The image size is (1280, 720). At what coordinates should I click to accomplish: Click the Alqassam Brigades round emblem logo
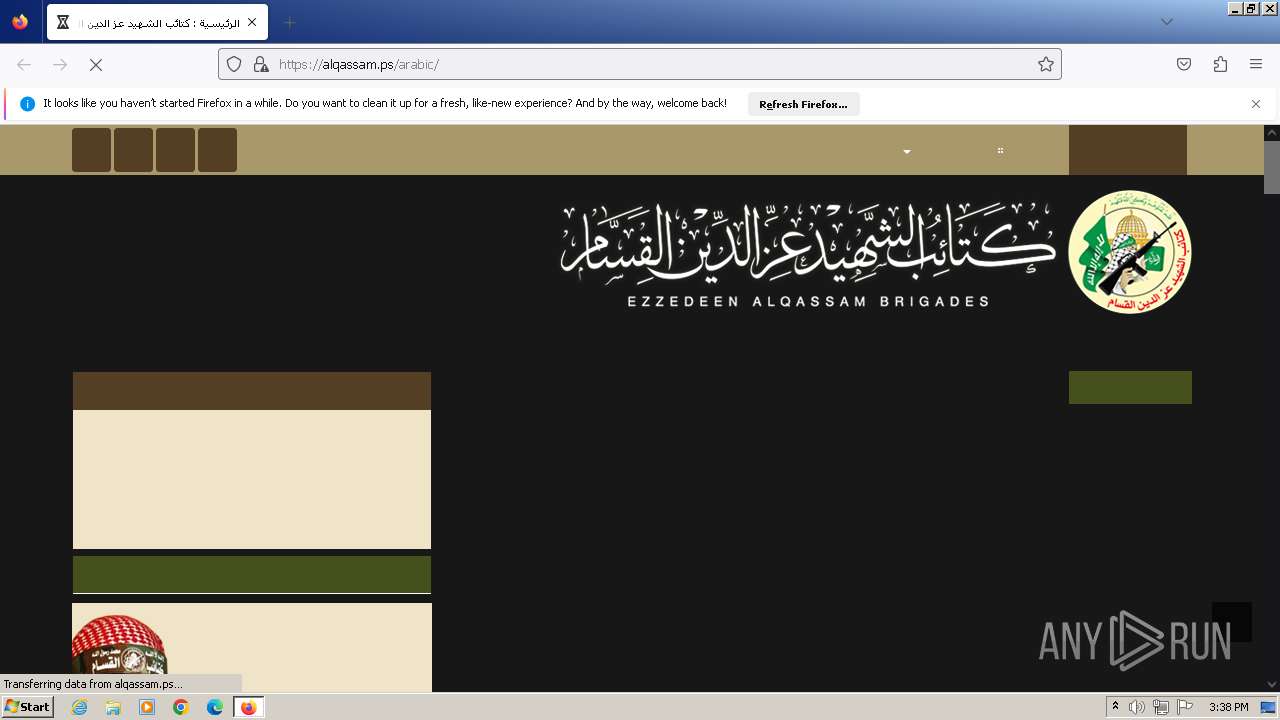1130,251
